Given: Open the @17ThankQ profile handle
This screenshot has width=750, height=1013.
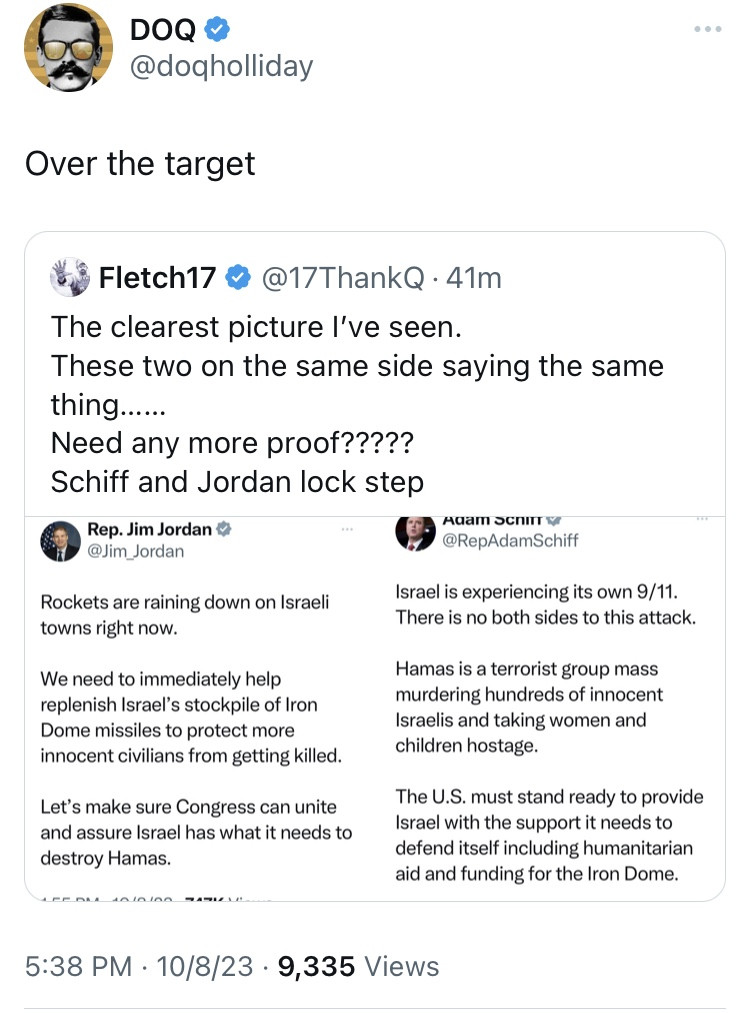Looking at the screenshot, I should click(x=343, y=278).
